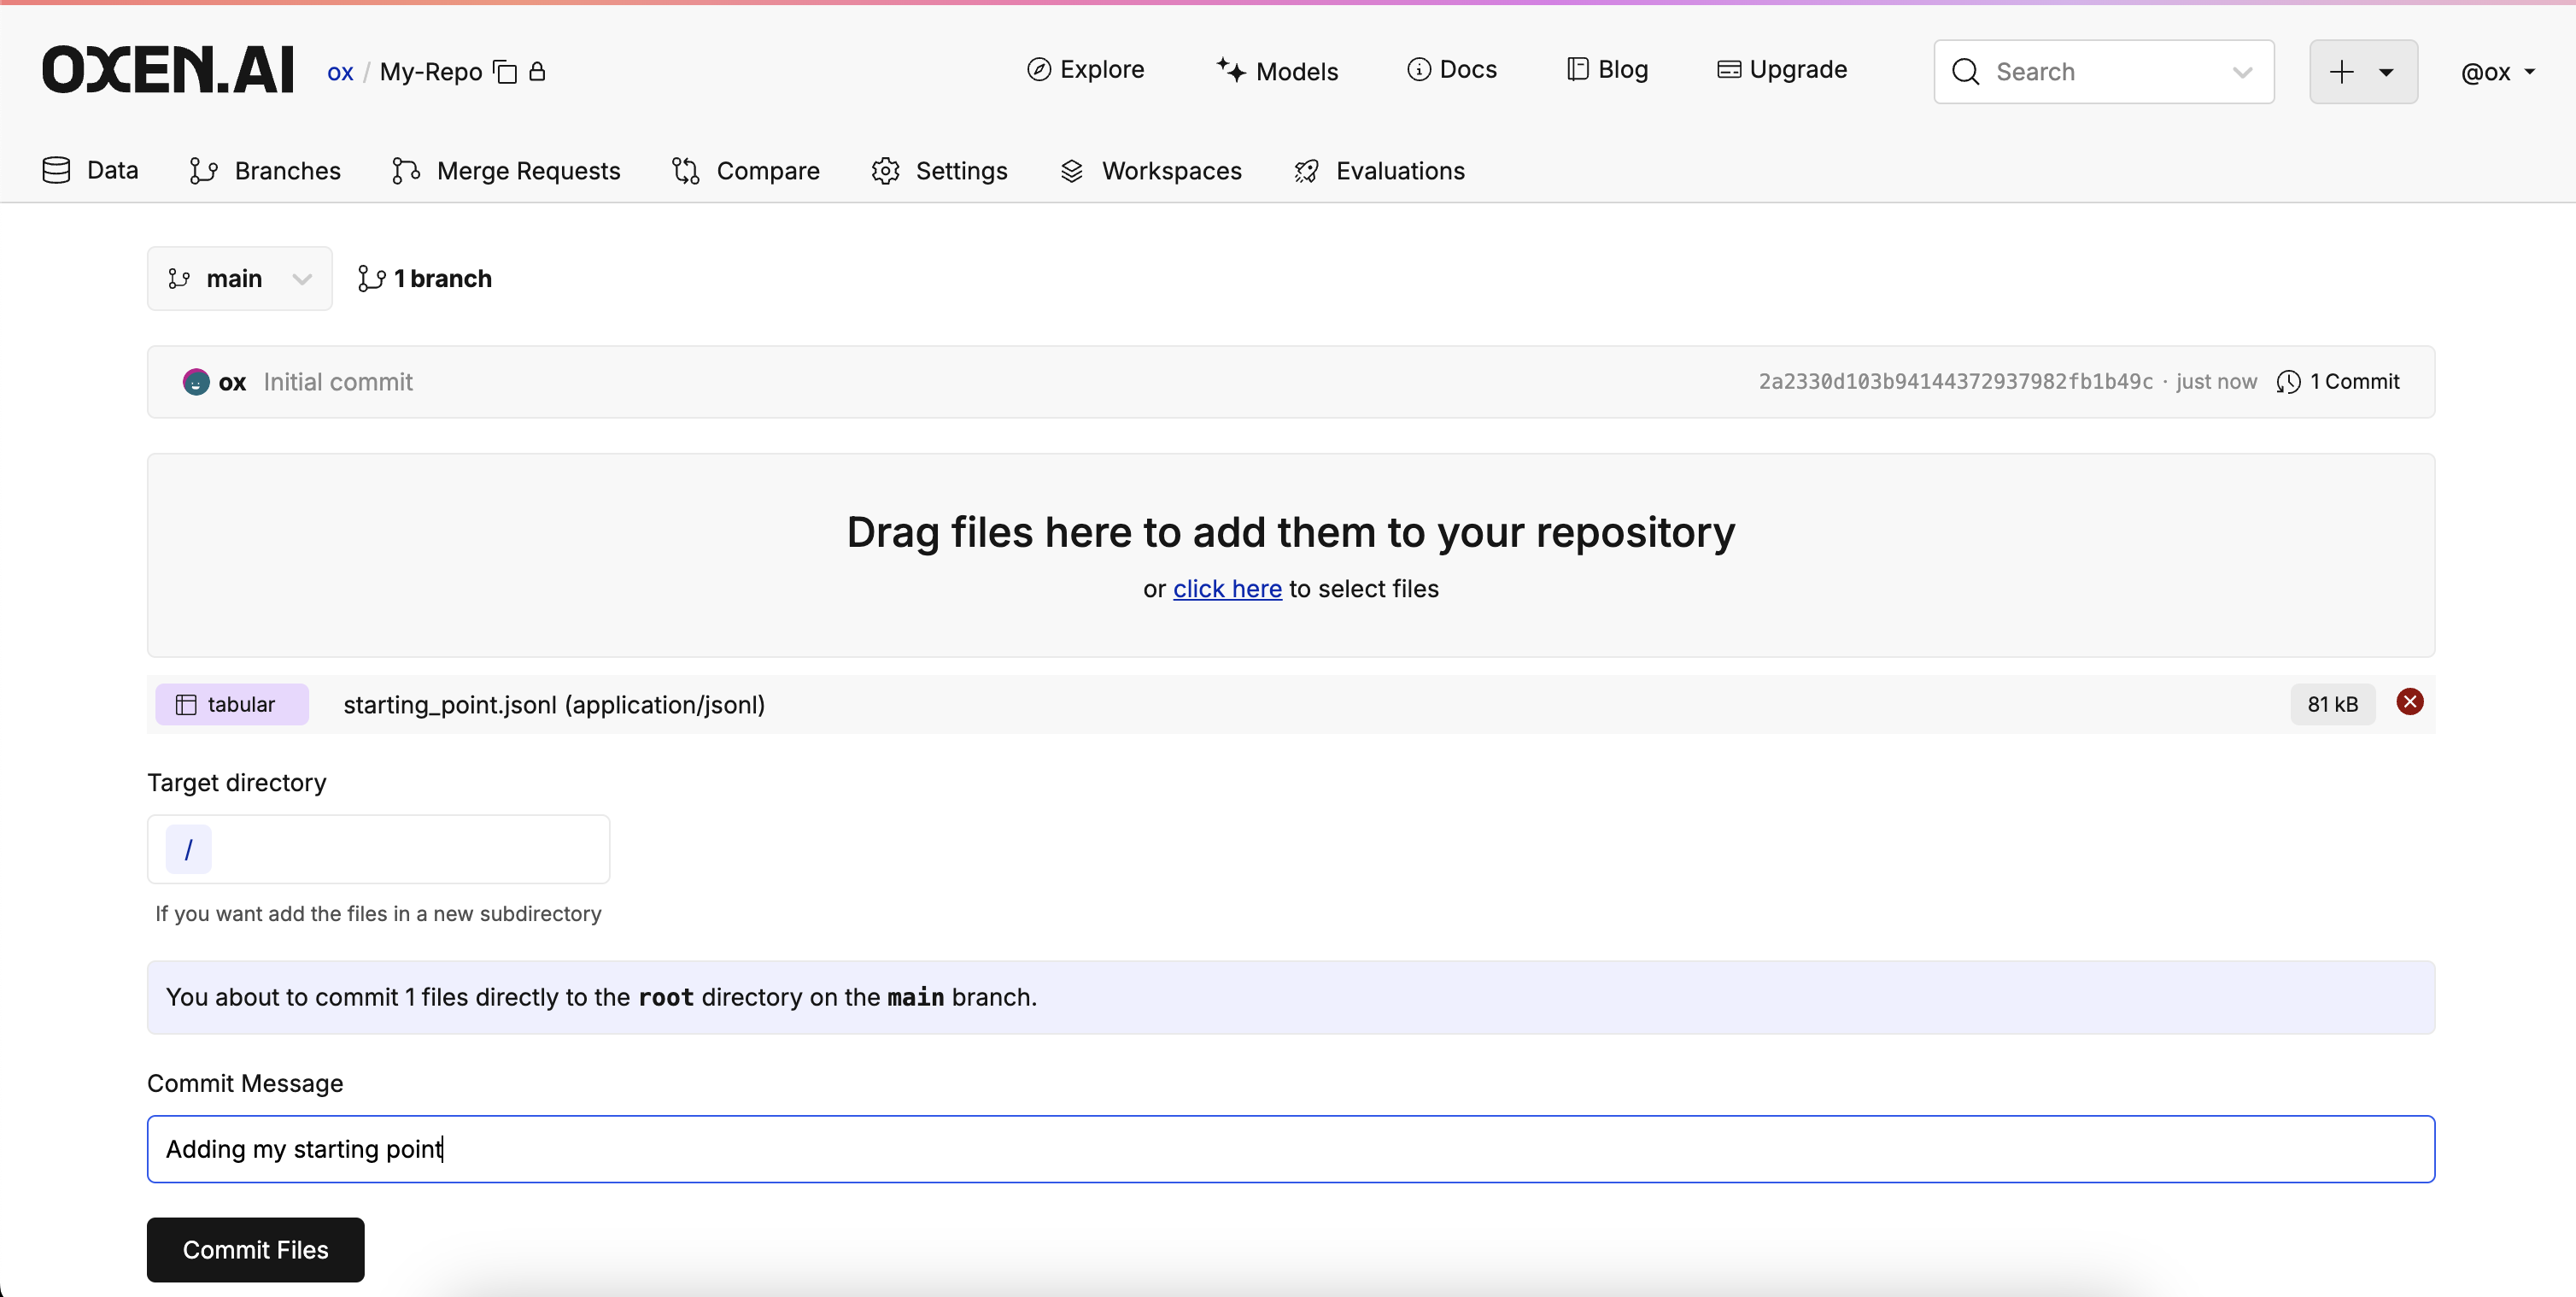Click the search magnifier icon
This screenshot has height=1297, width=2576.
tap(1965, 72)
